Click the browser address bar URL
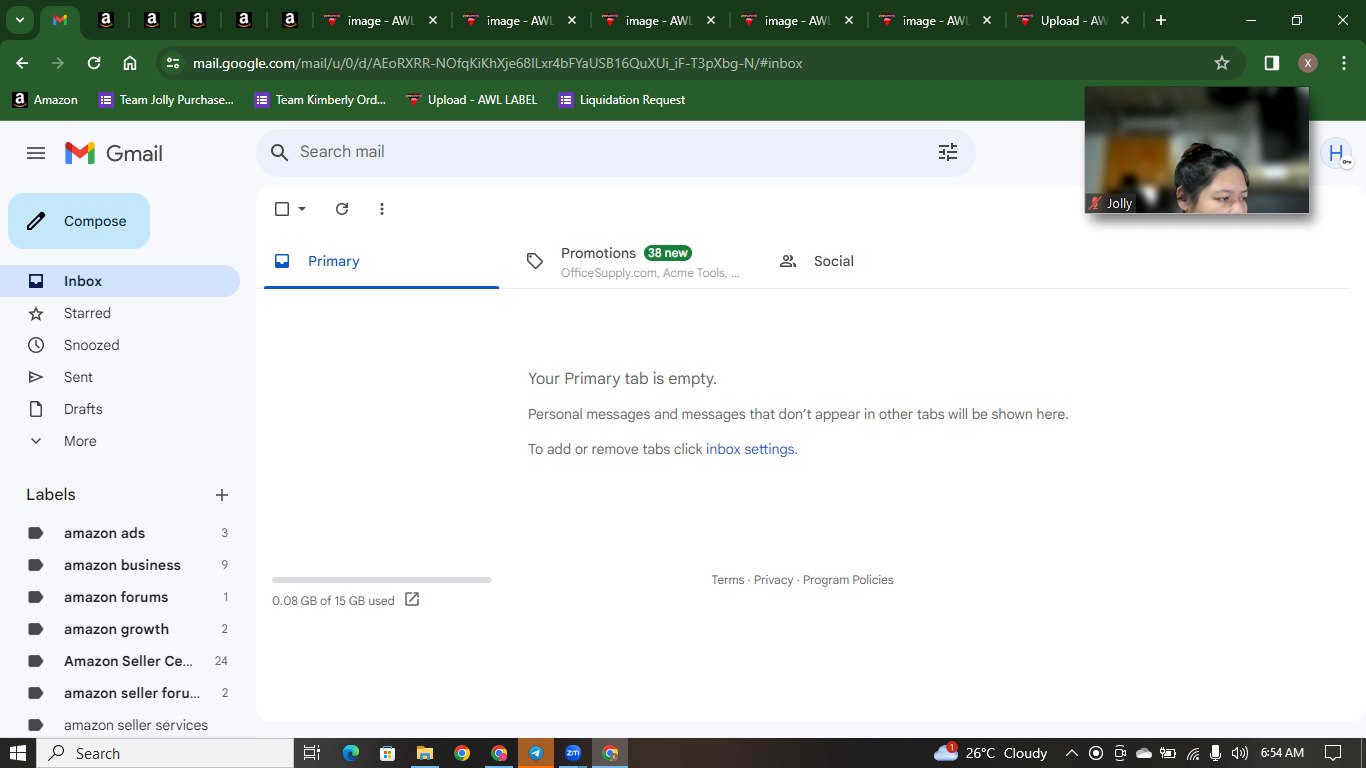 pyautogui.click(x=498, y=63)
